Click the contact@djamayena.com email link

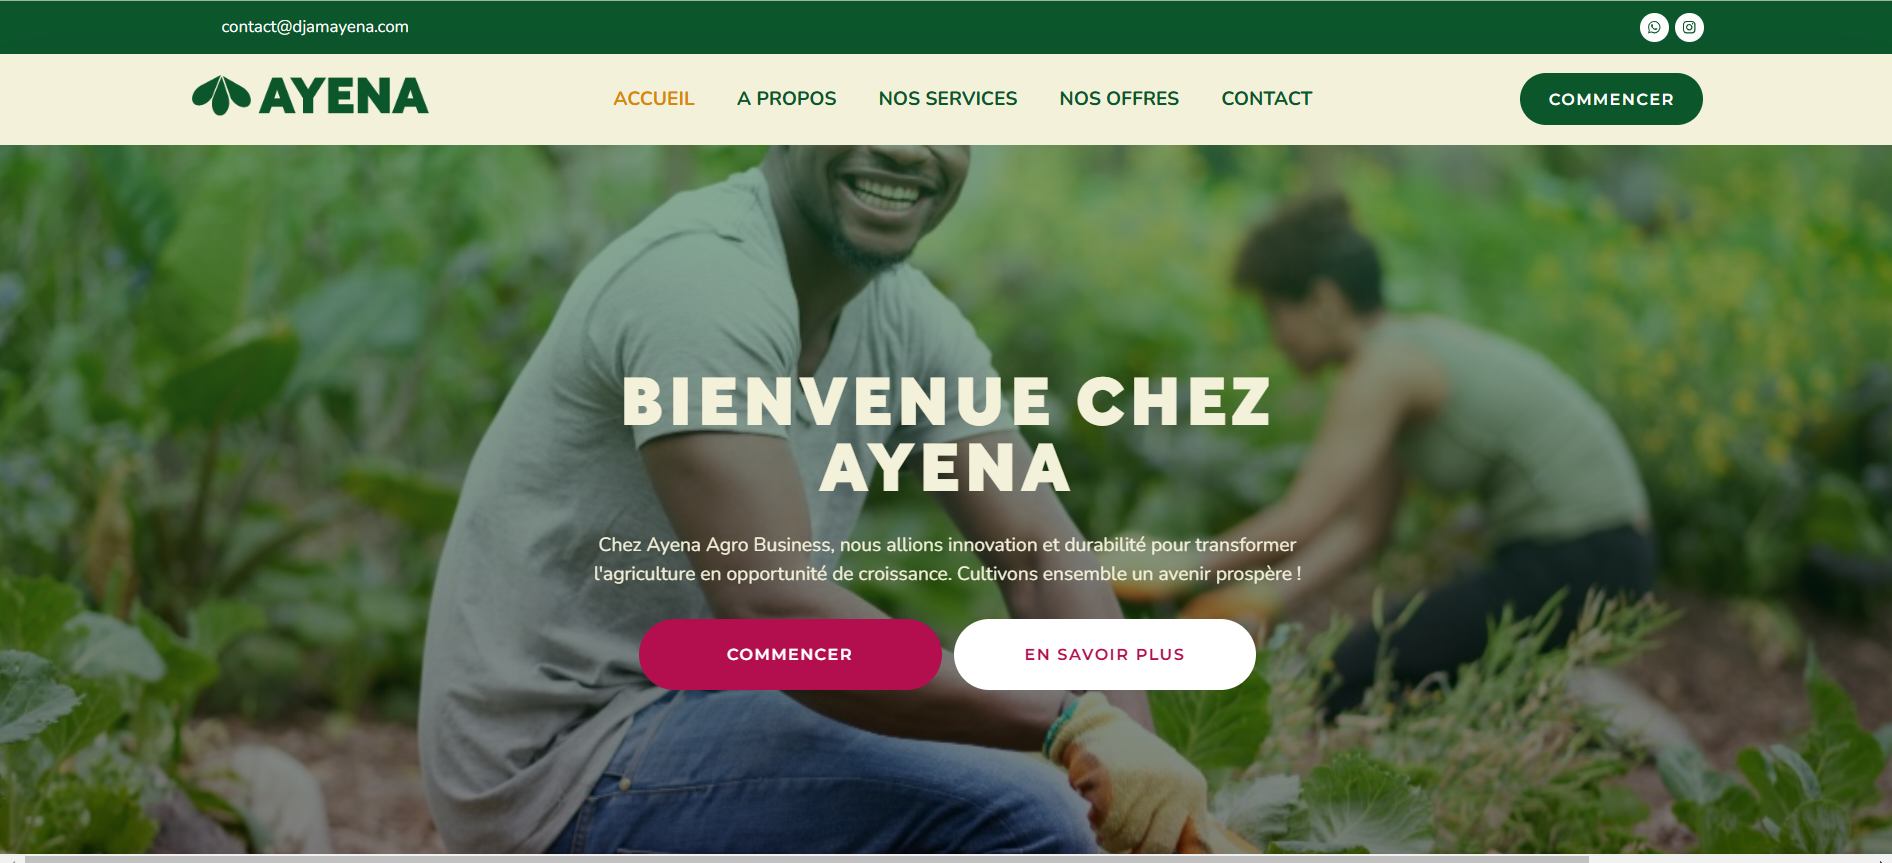pyautogui.click(x=315, y=27)
